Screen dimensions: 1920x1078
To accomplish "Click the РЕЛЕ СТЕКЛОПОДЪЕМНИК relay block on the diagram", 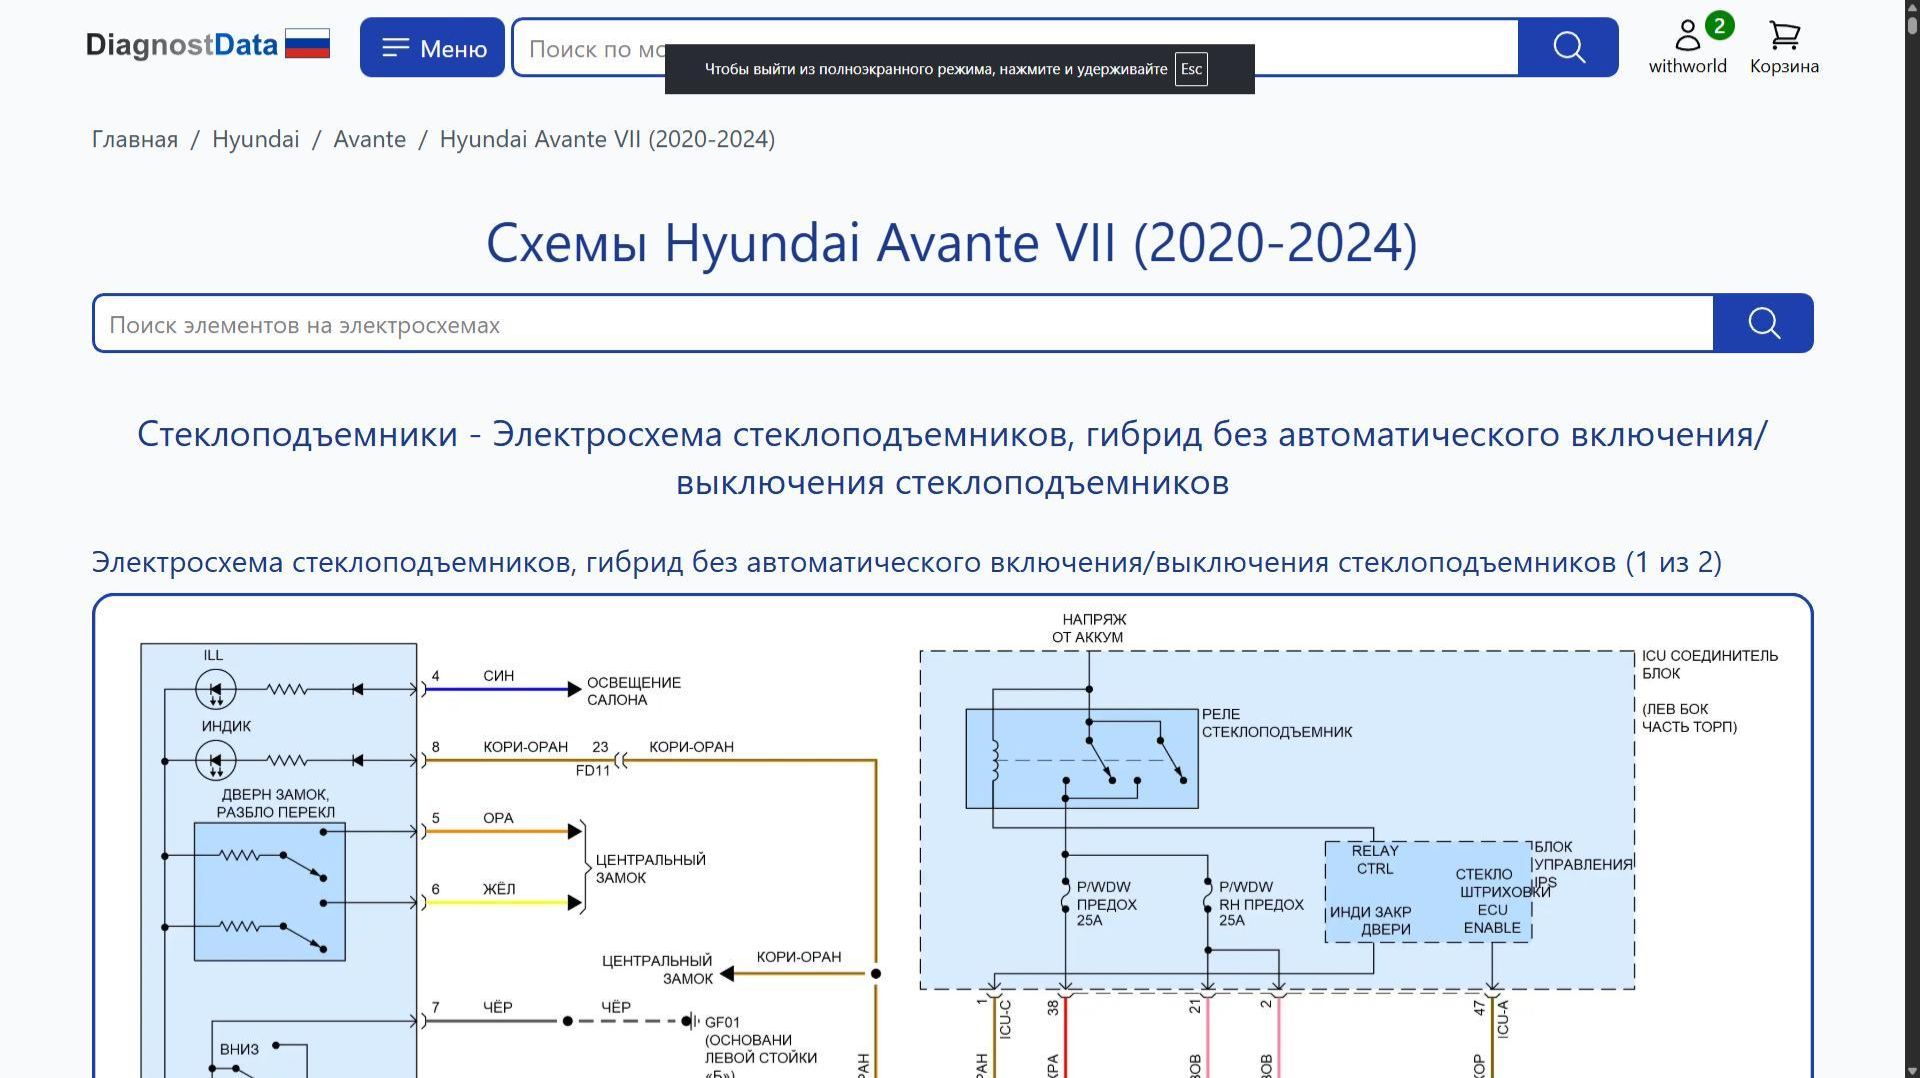I will 1082,757.
